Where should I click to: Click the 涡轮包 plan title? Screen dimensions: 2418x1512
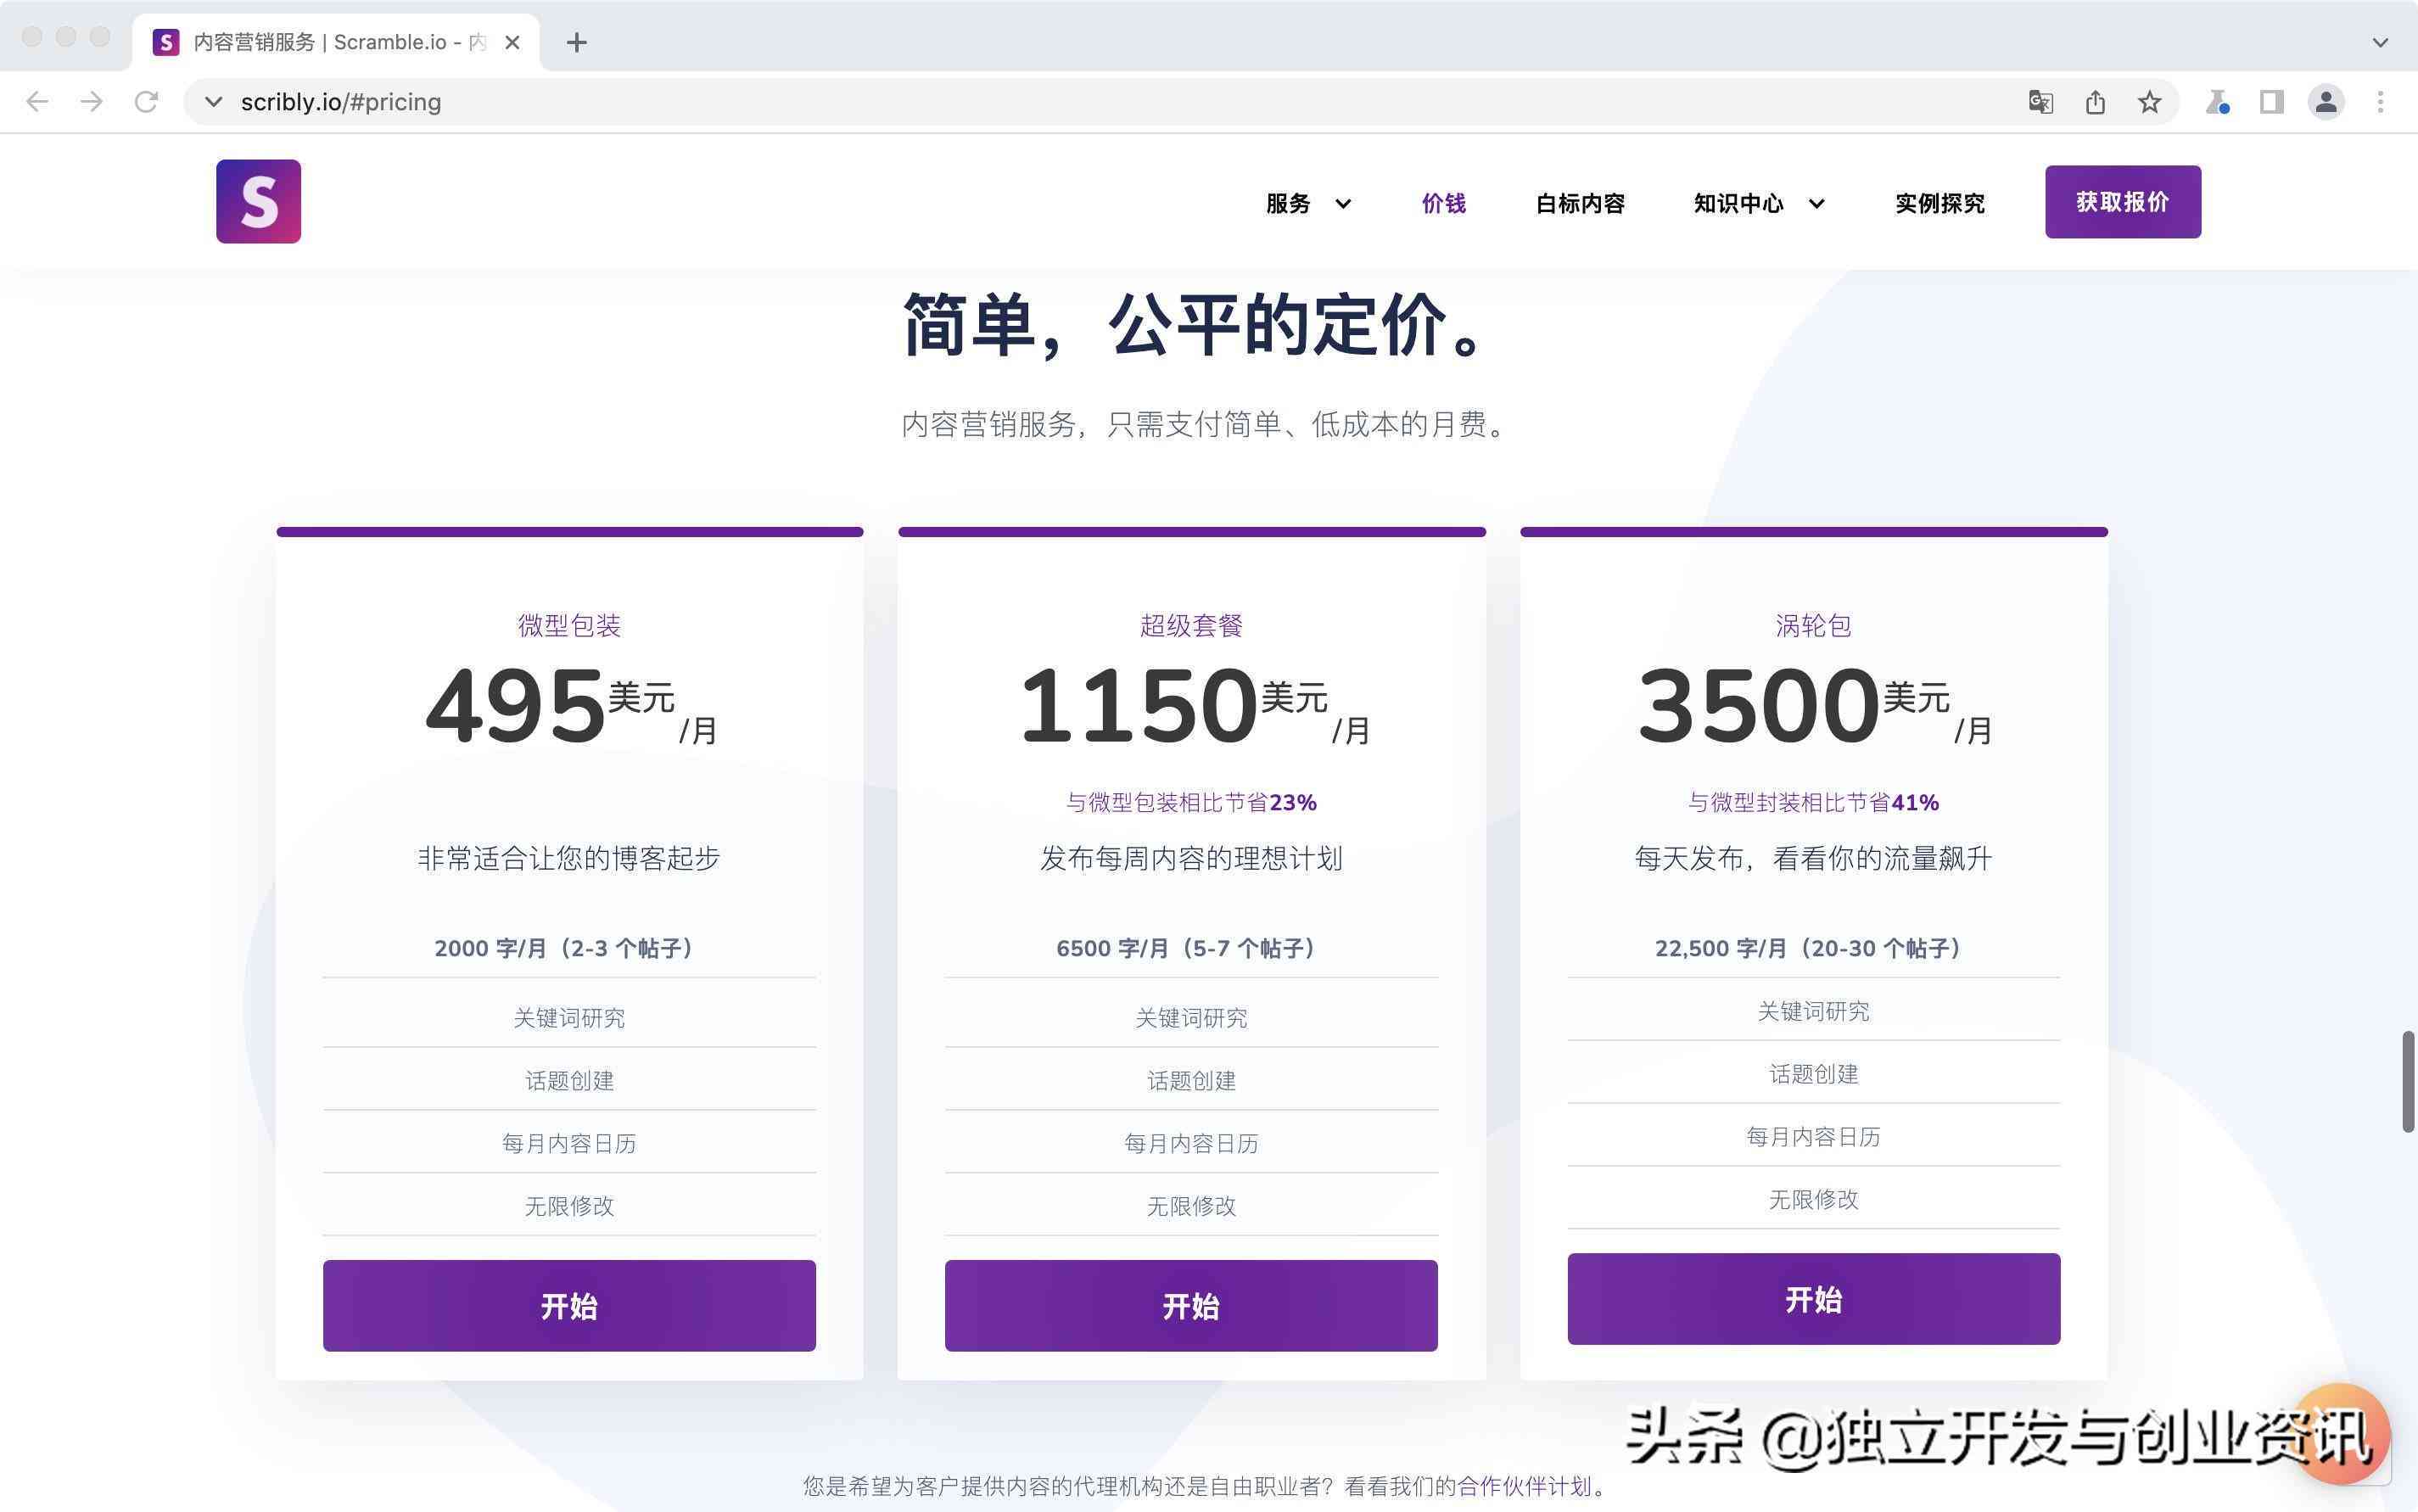1813,626
